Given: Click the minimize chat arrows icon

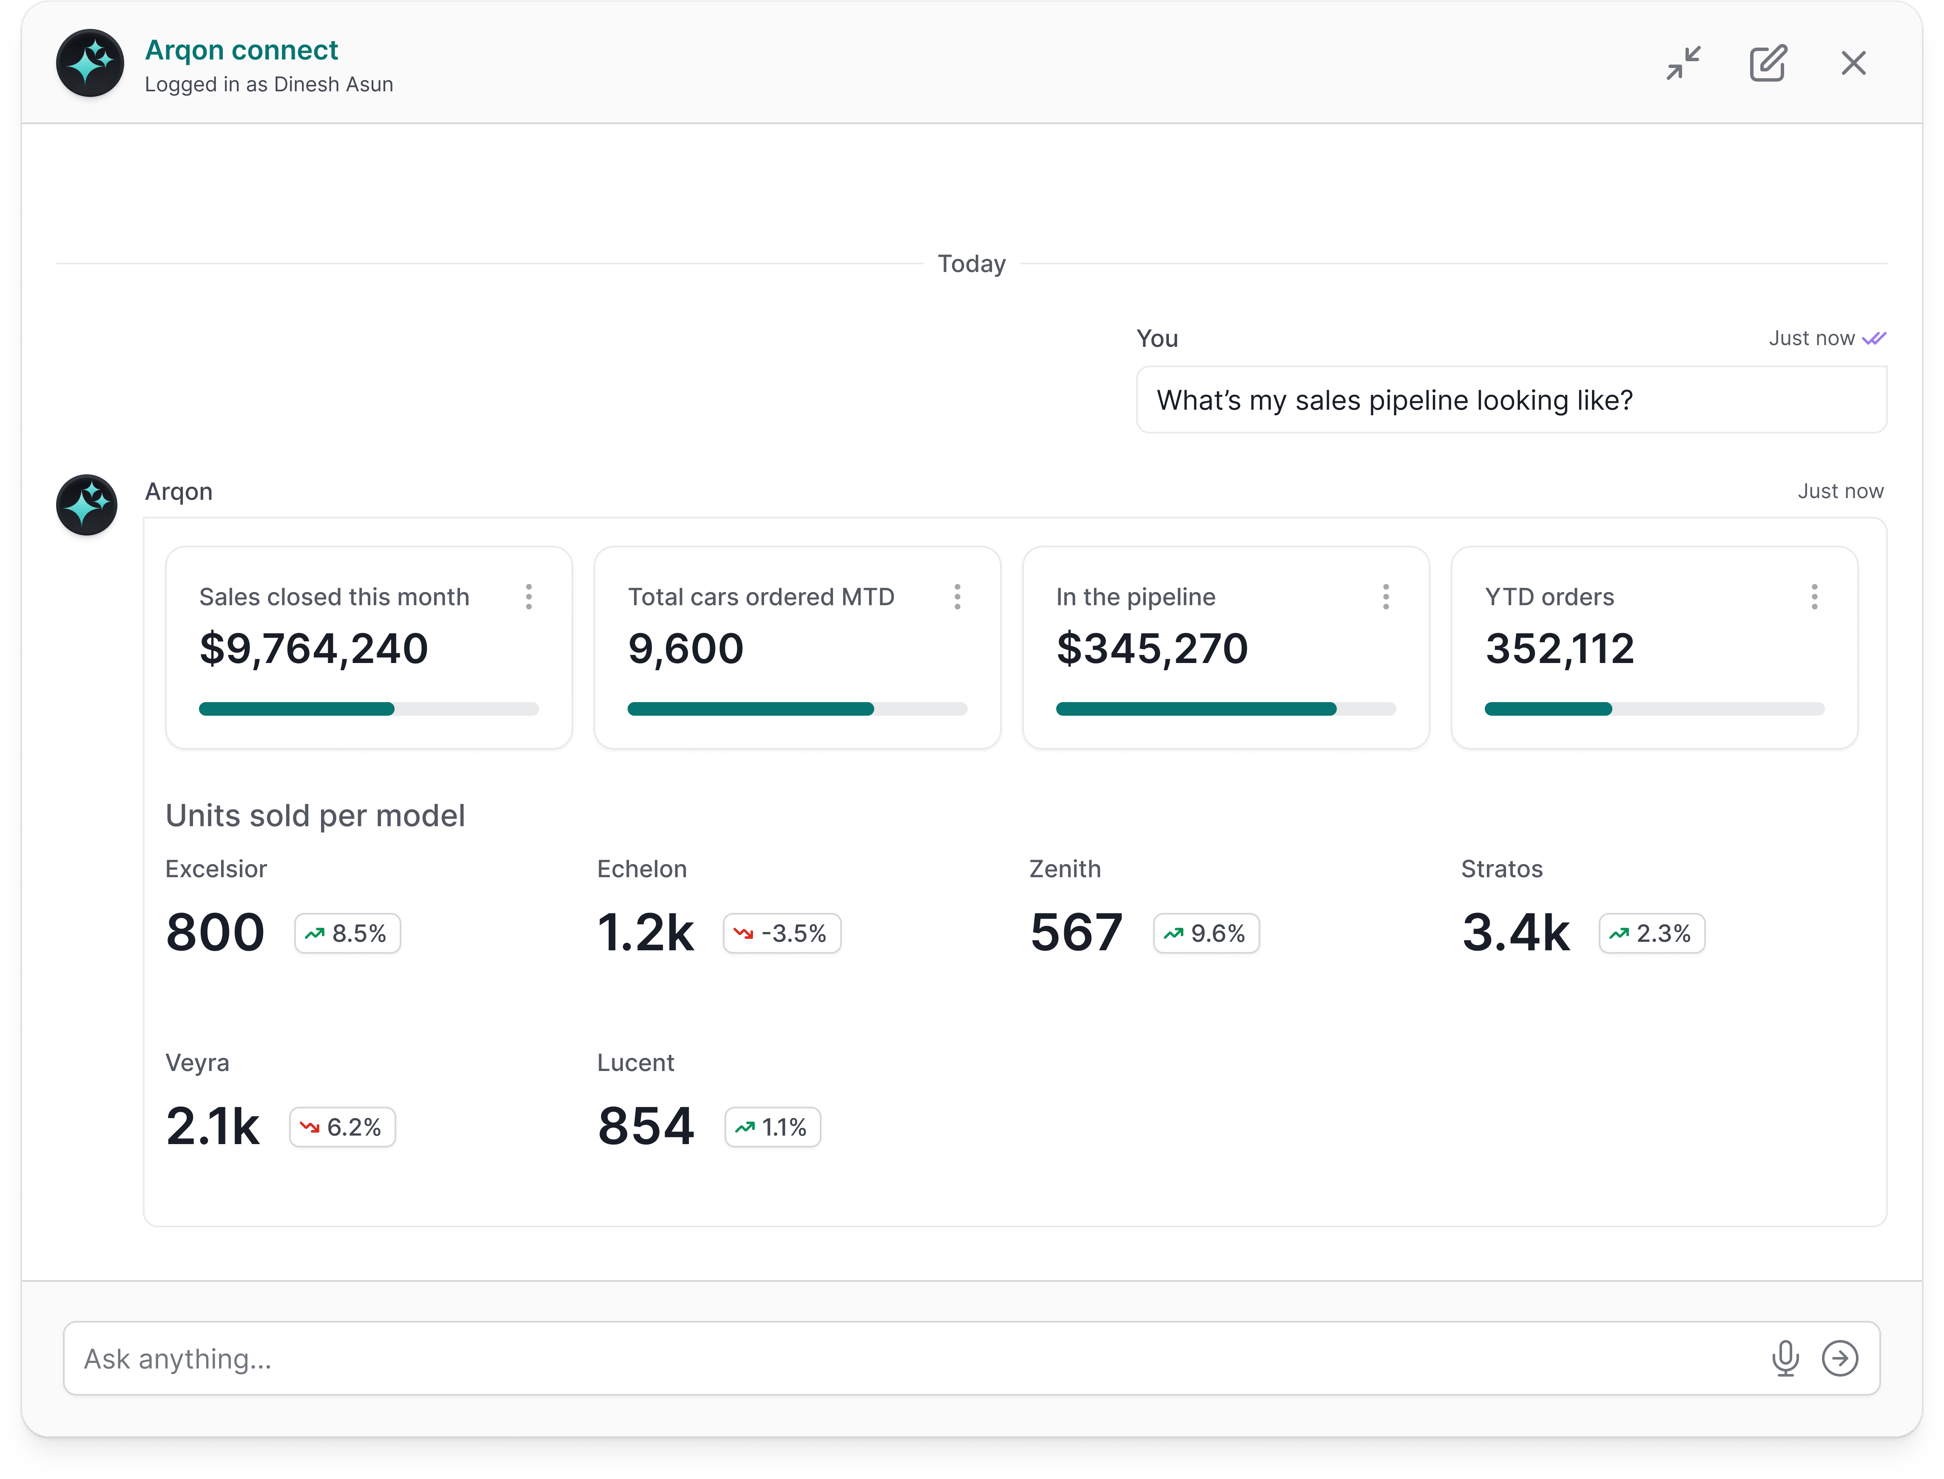Looking at the screenshot, I should [x=1684, y=63].
